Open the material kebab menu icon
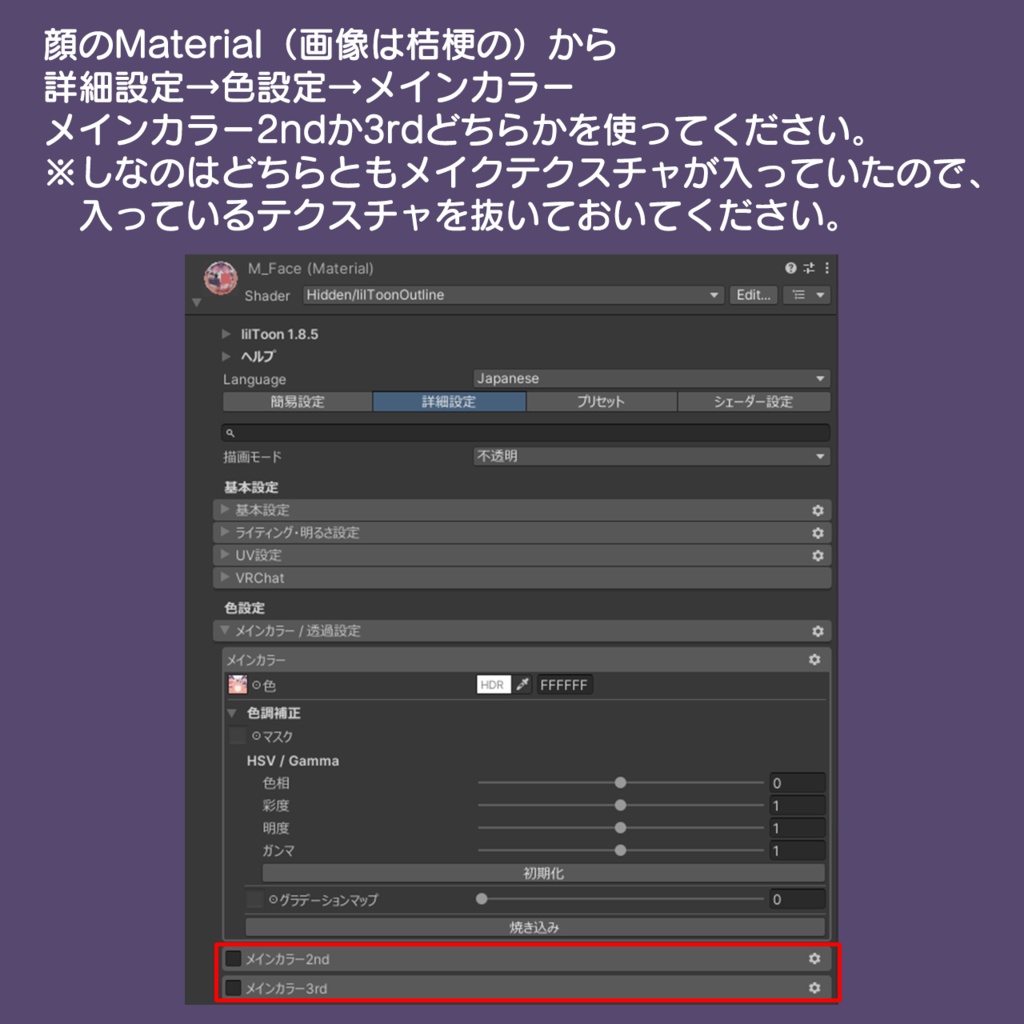The height and width of the screenshot is (1024, 1024). 827,268
